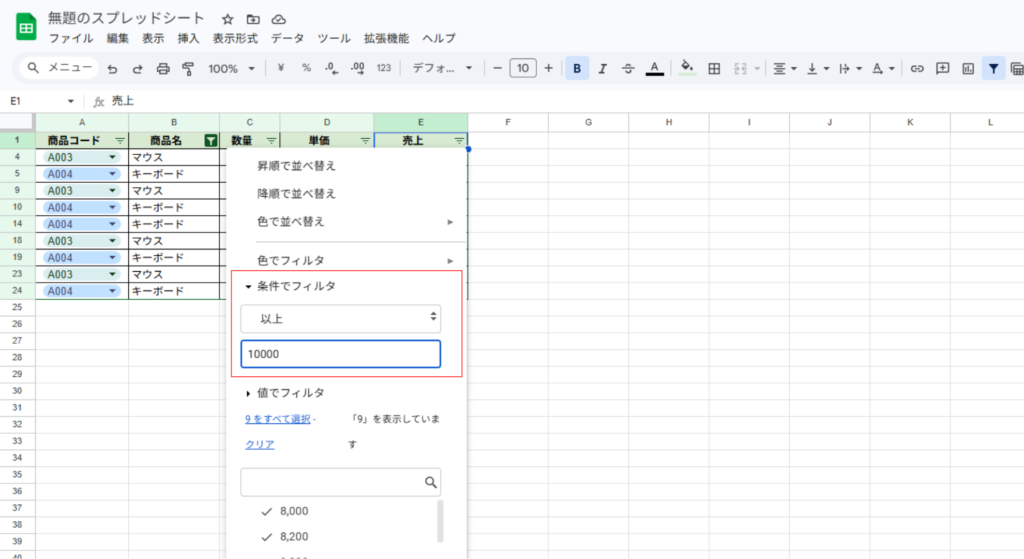Open the 以上 condition dropdown
The height and width of the screenshot is (559, 1024).
click(340, 317)
